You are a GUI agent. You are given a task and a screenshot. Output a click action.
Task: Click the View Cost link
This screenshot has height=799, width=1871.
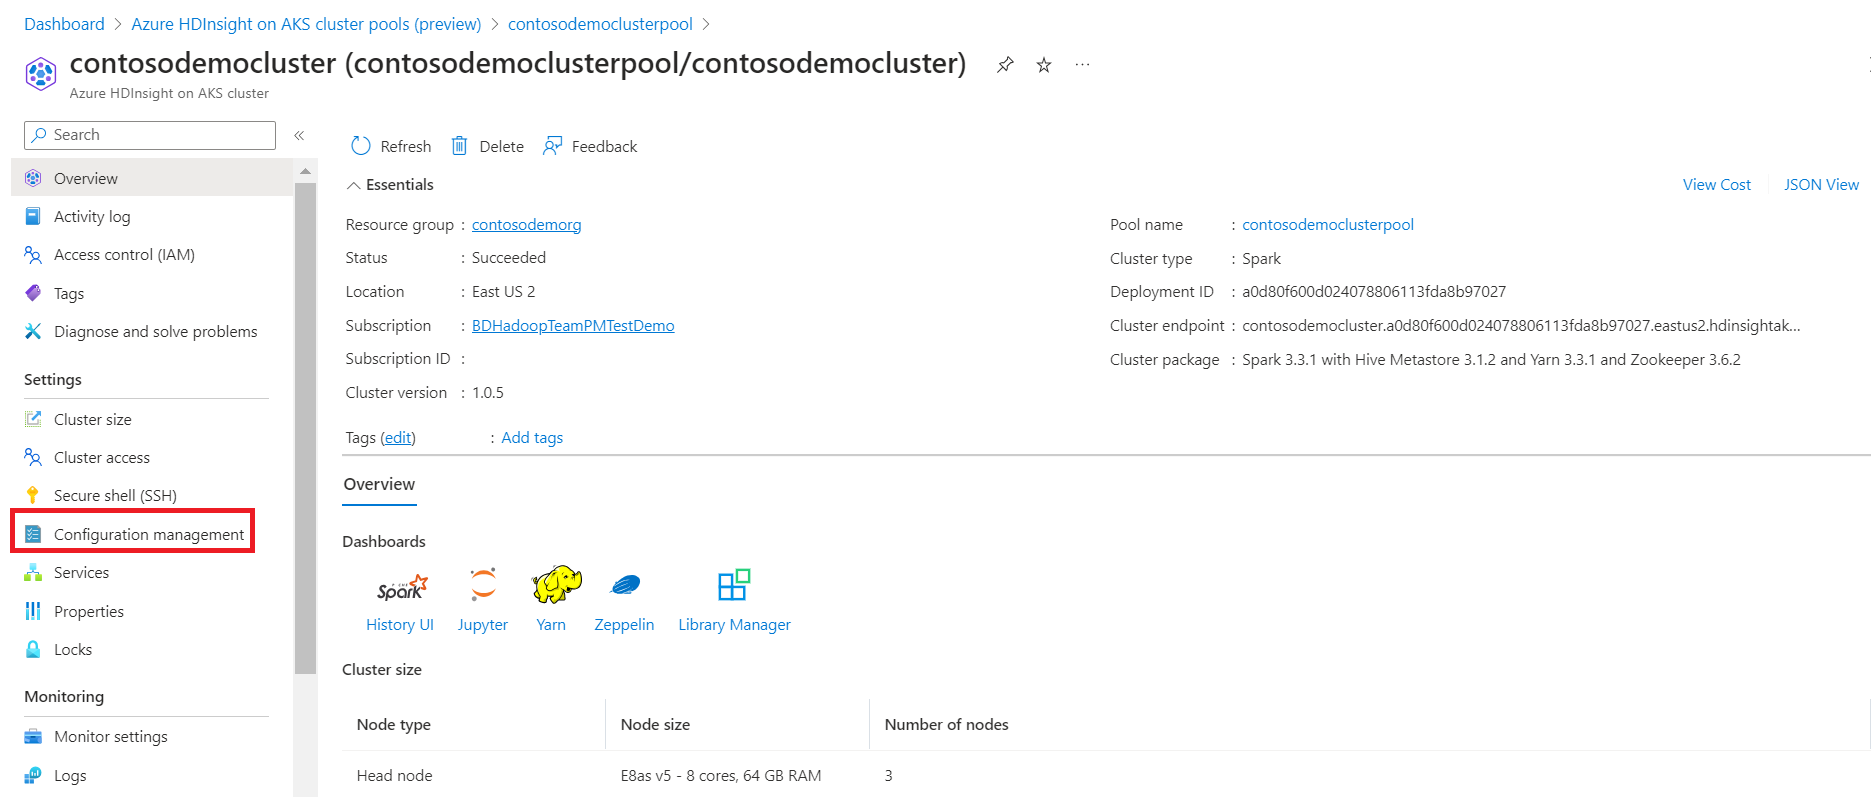coord(1716,185)
